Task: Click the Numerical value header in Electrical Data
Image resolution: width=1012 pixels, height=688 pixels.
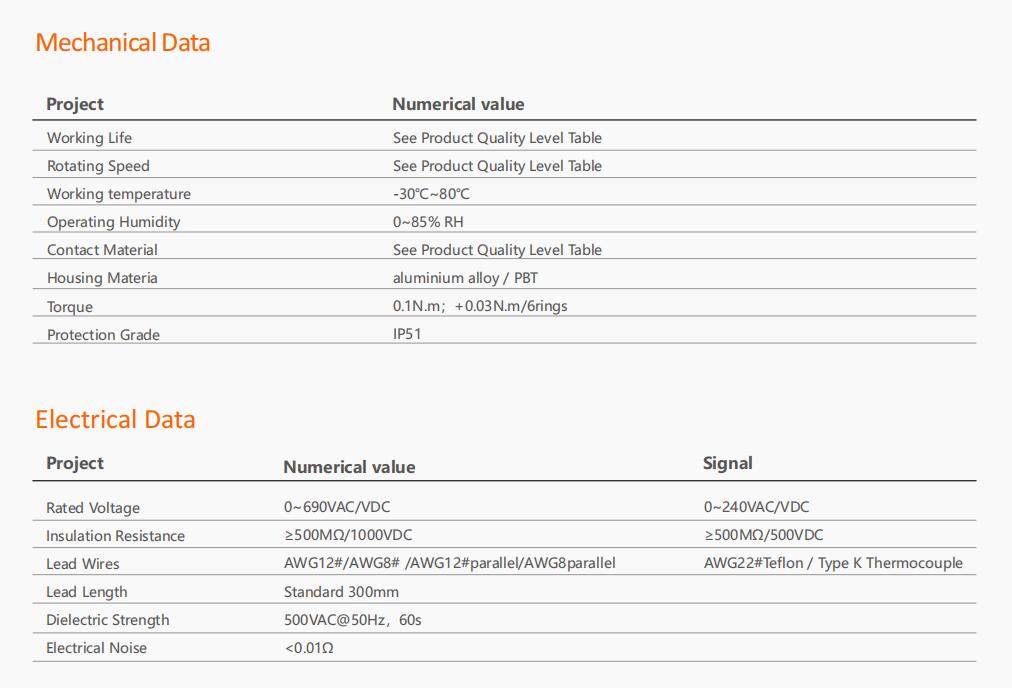Action: (x=349, y=467)
